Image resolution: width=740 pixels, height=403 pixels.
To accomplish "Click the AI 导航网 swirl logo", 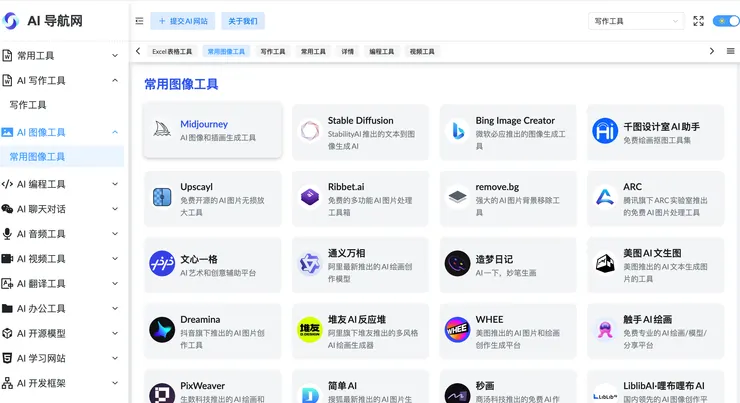I will click(10, 21).
